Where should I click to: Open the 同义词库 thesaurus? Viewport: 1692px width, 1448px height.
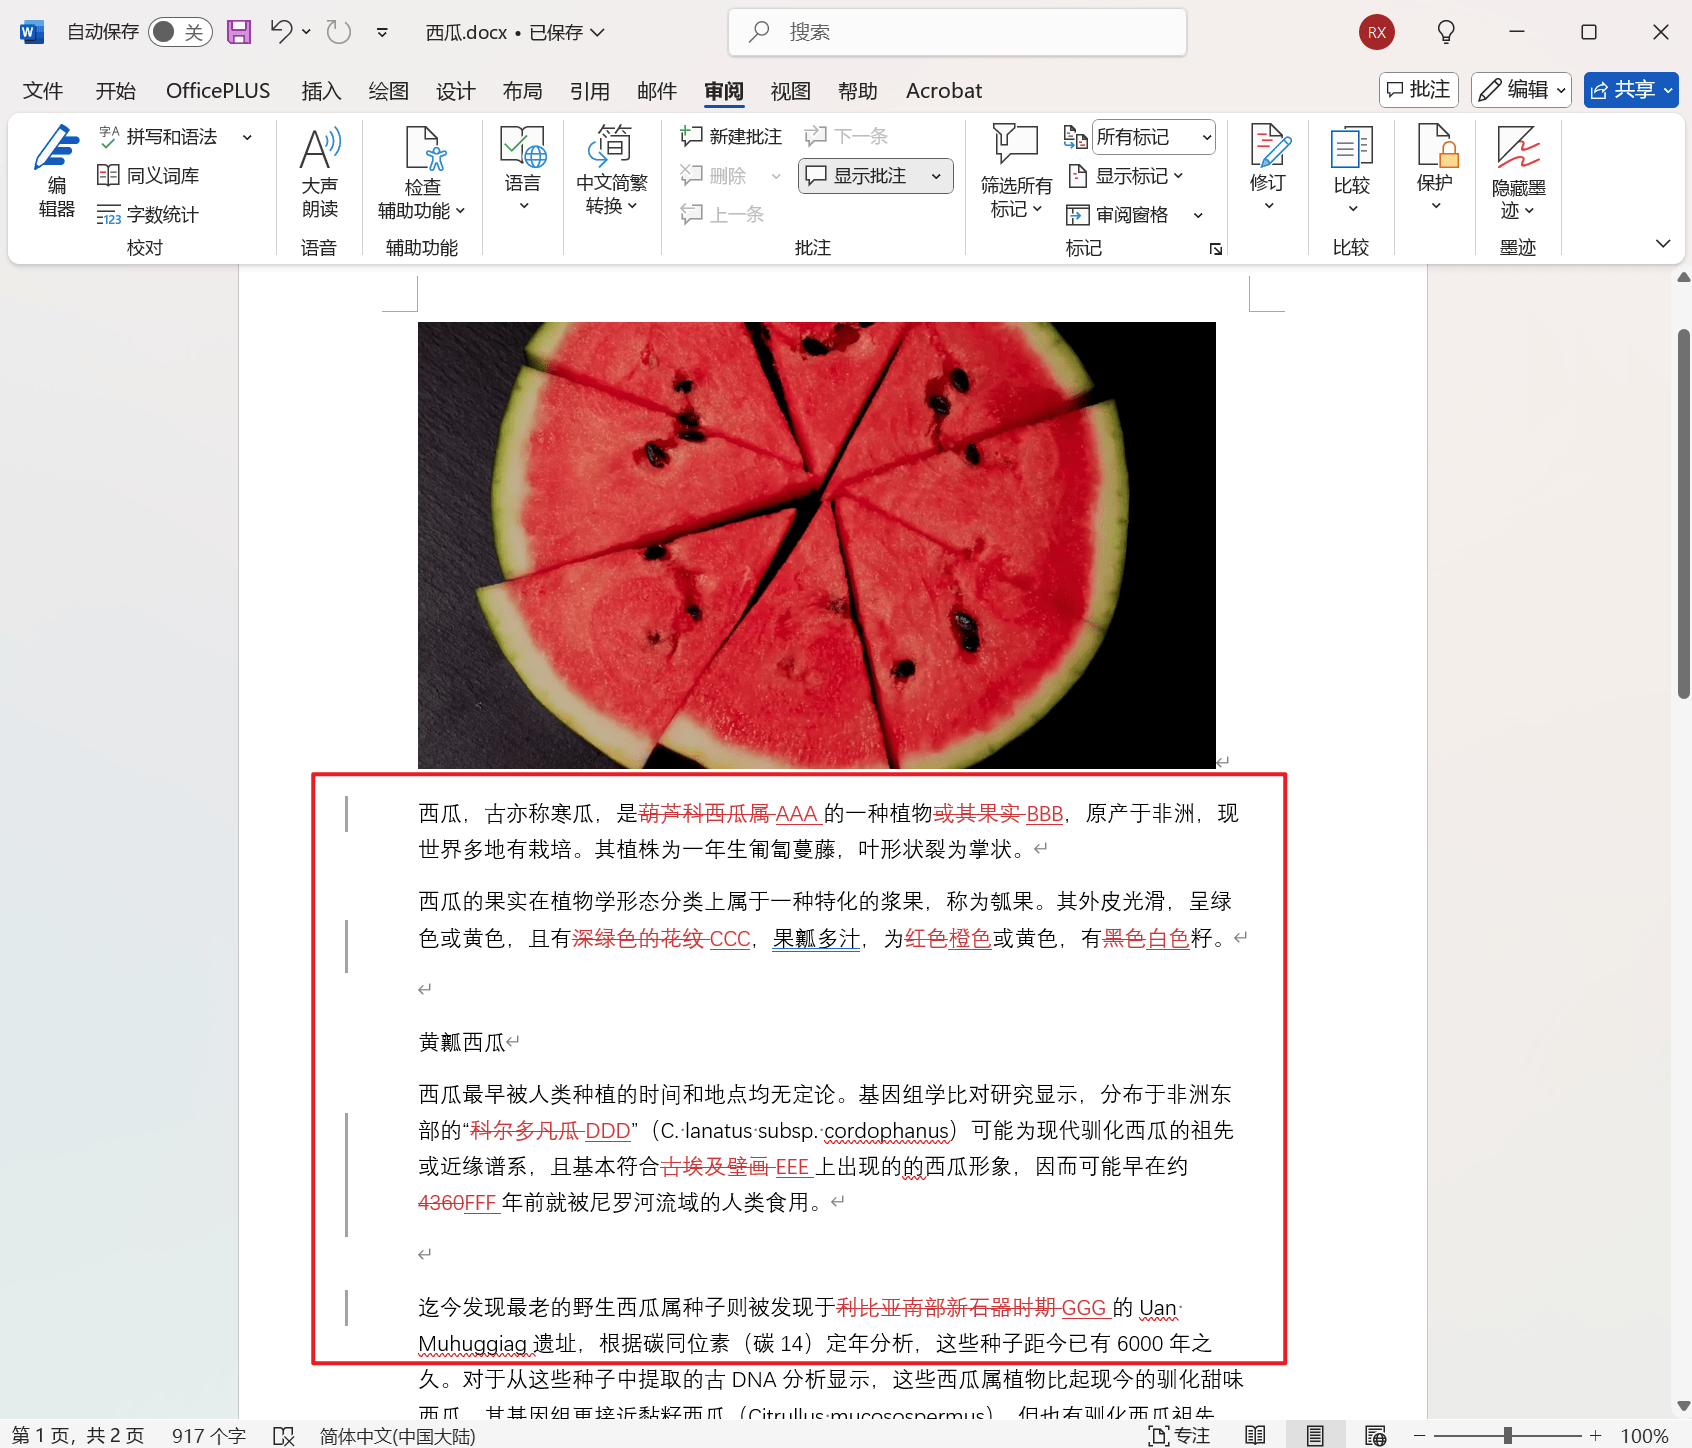point(162,174)
